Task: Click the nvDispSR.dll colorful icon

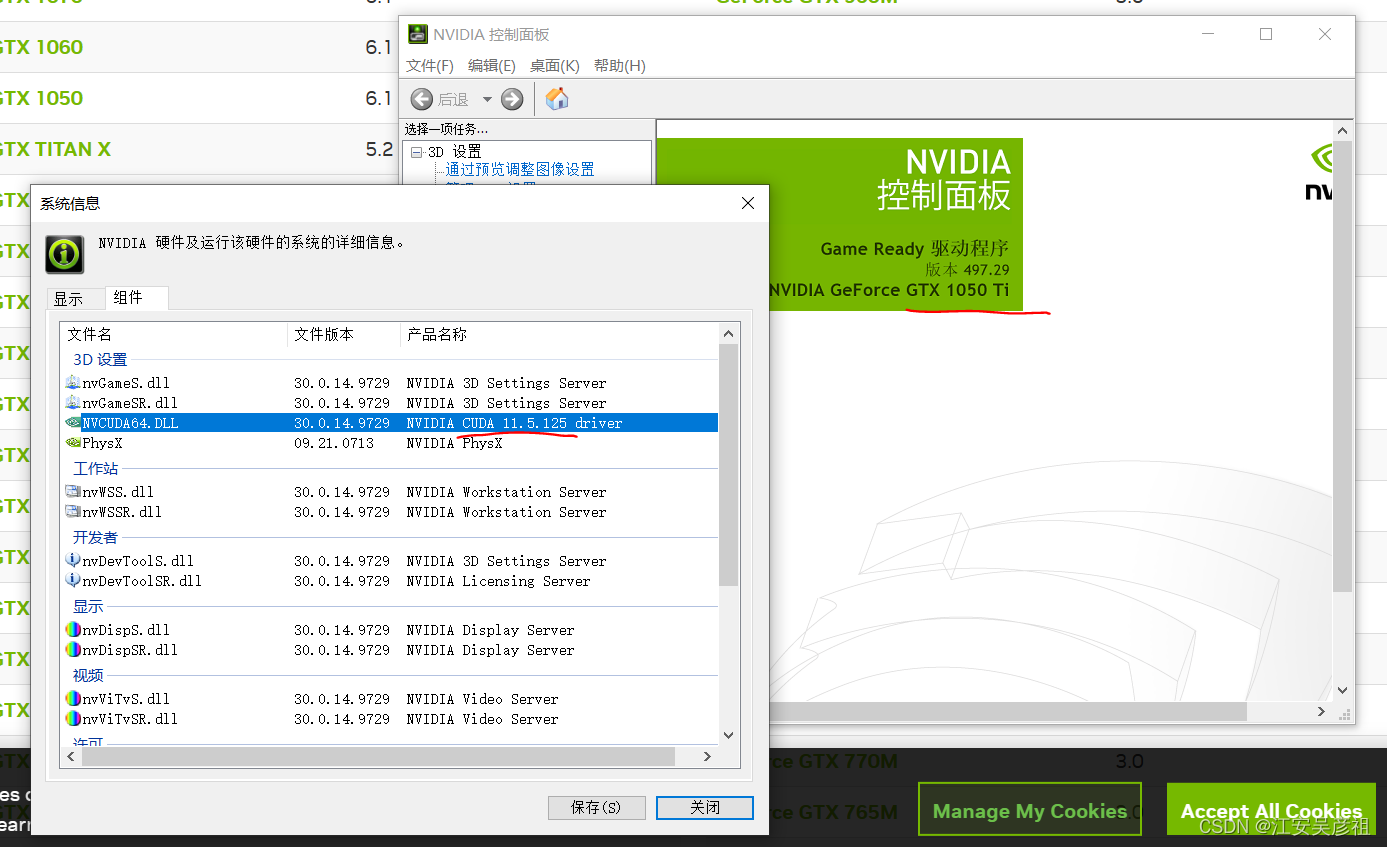Action: (x=73, y=649)
